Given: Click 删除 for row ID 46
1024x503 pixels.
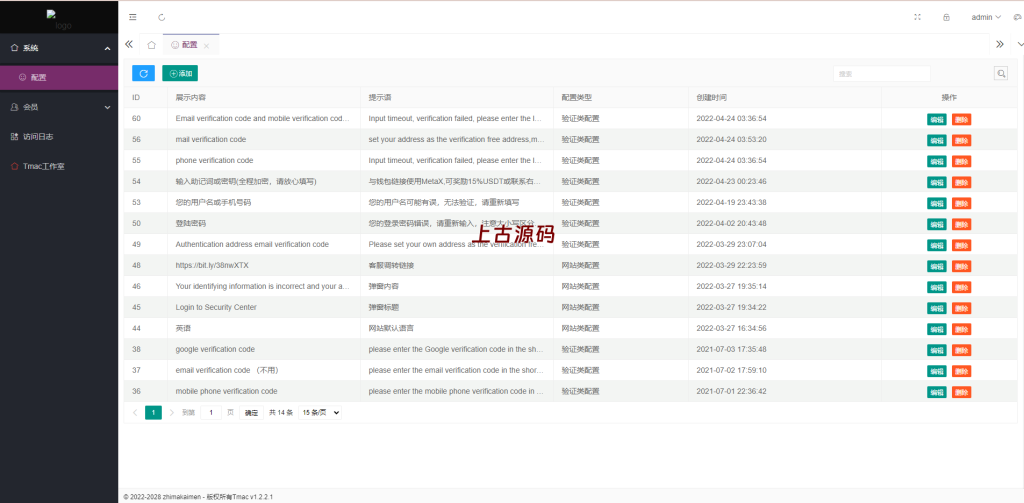Looking at the screenshot, I should [961, 287].
